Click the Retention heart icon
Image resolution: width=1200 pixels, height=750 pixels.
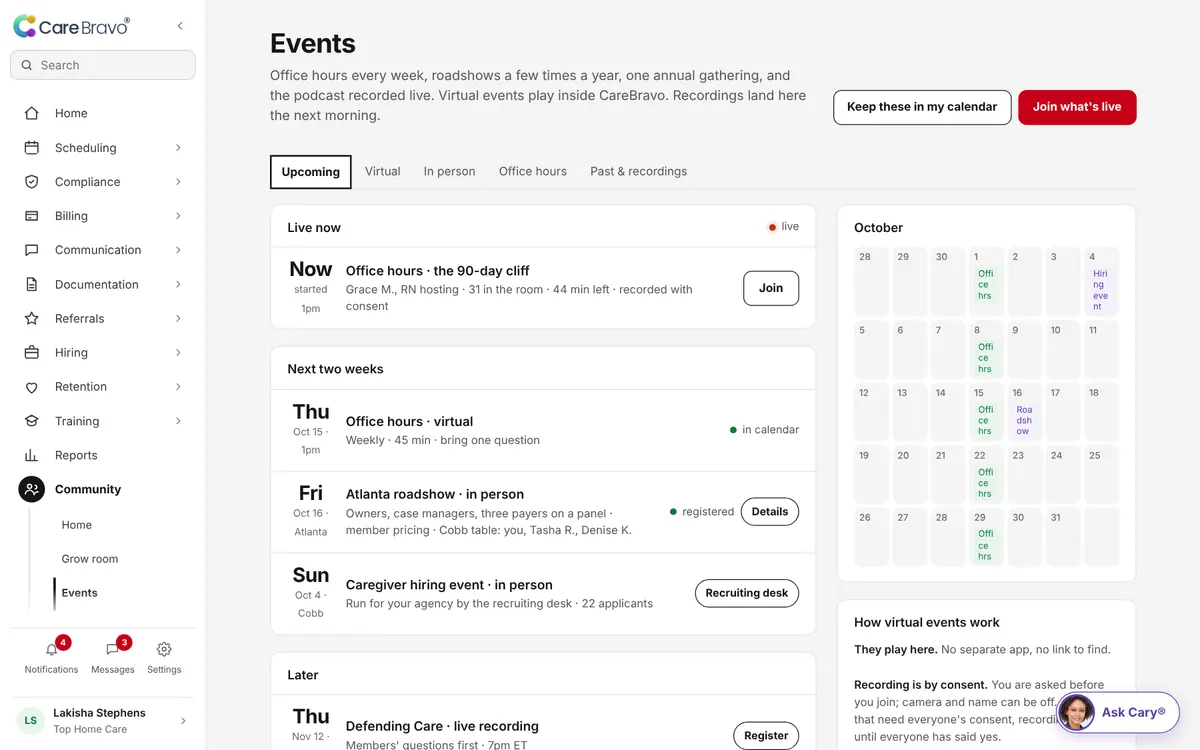point(32,387)
